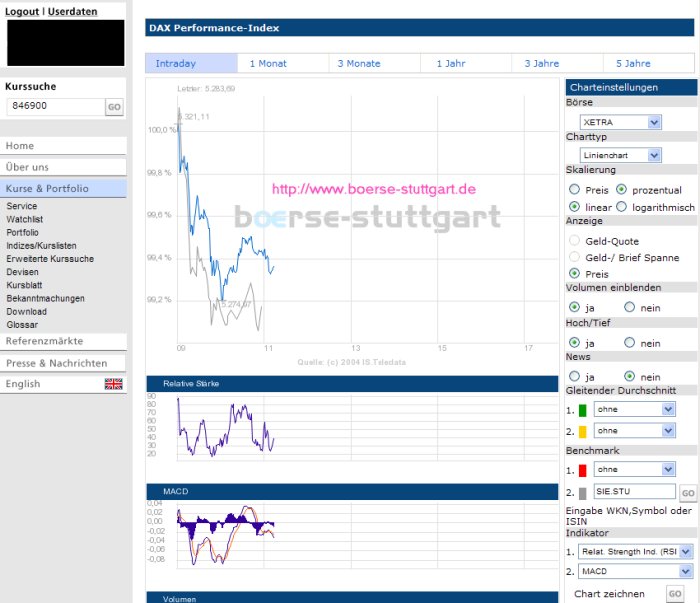
Task: Open first Benchmark ohne dropdown
Action: click(x=634, y=470)
